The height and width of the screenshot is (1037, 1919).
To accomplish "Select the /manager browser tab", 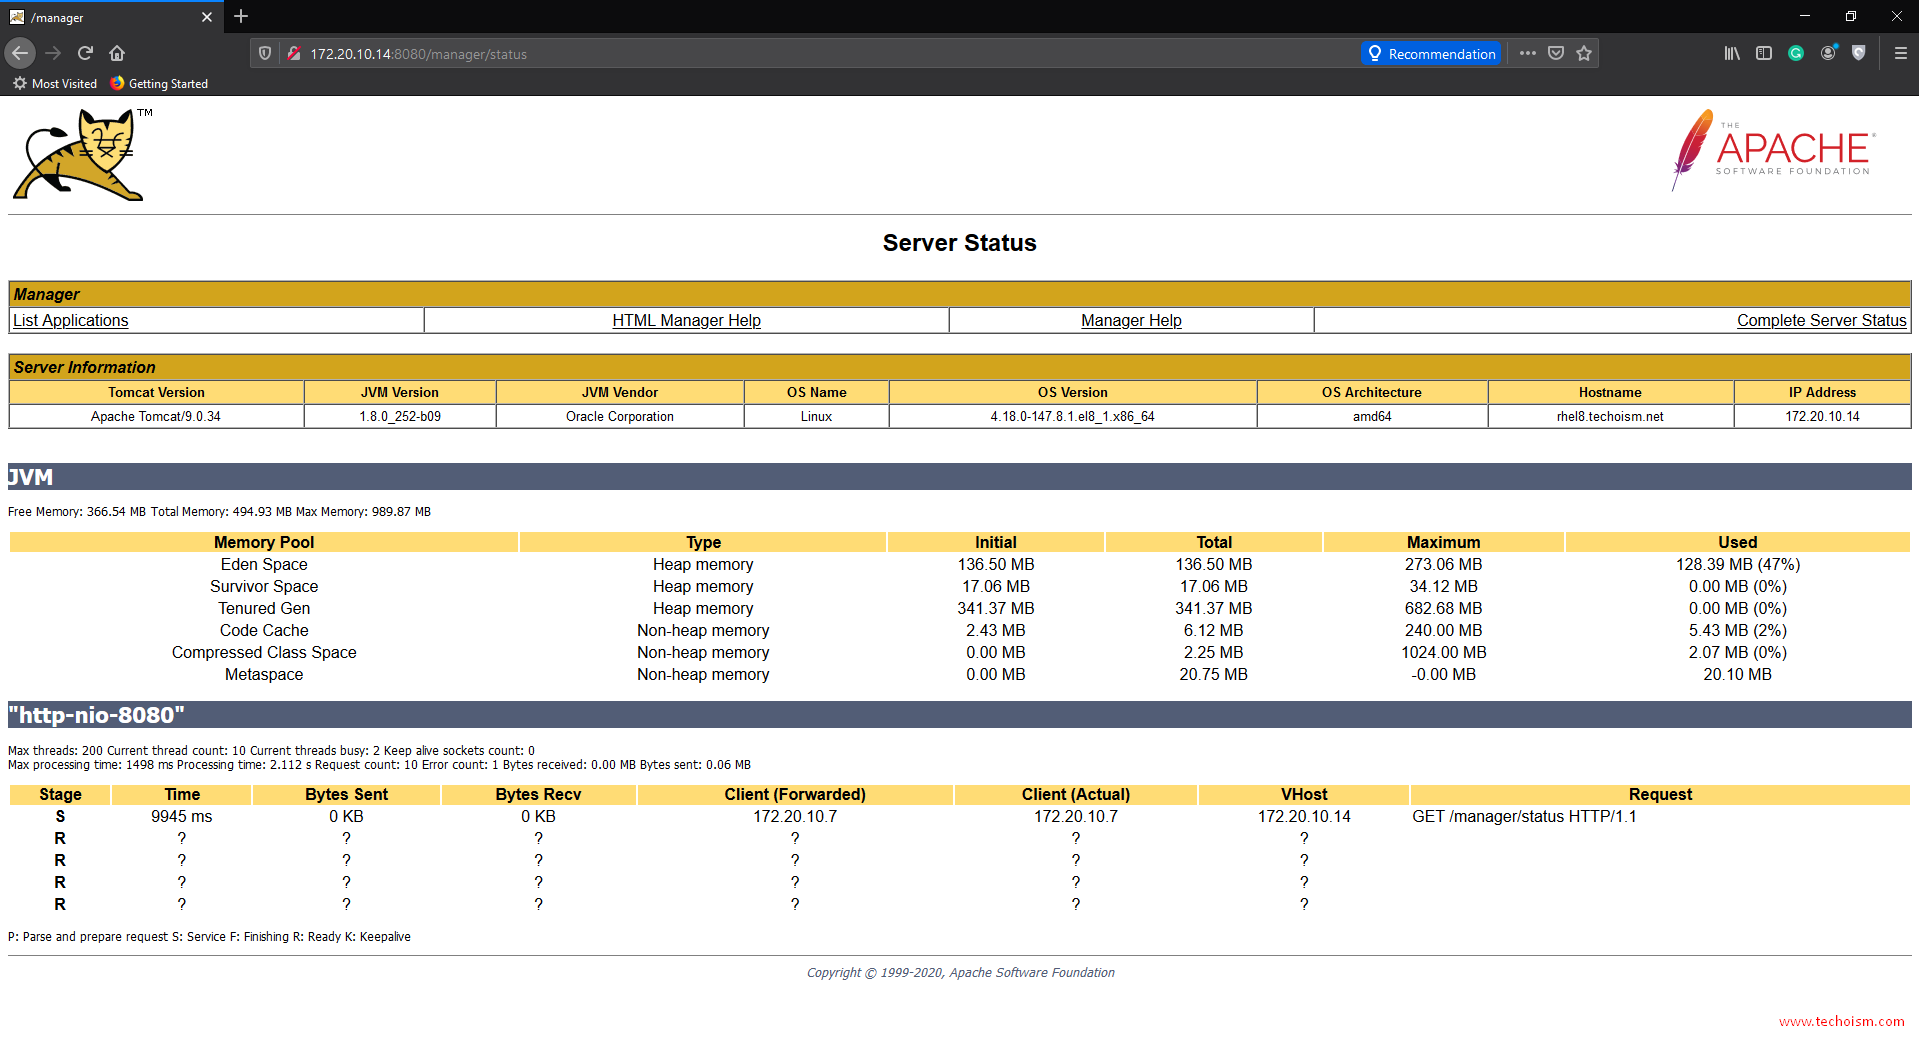I will [x=110, y=17].
